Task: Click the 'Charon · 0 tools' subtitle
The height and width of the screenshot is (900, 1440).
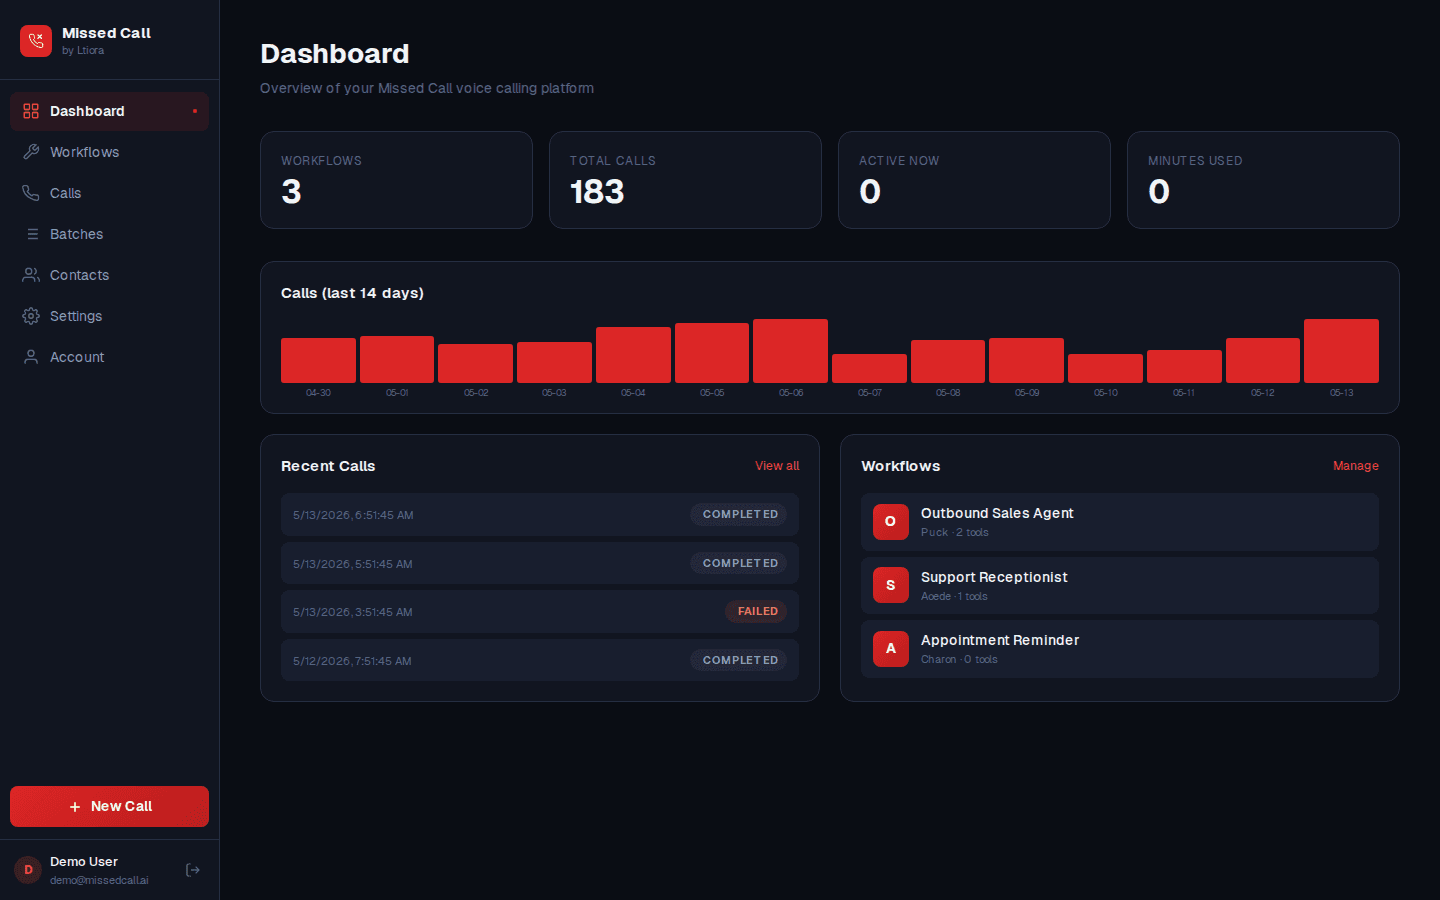Action: click(959, 659)
